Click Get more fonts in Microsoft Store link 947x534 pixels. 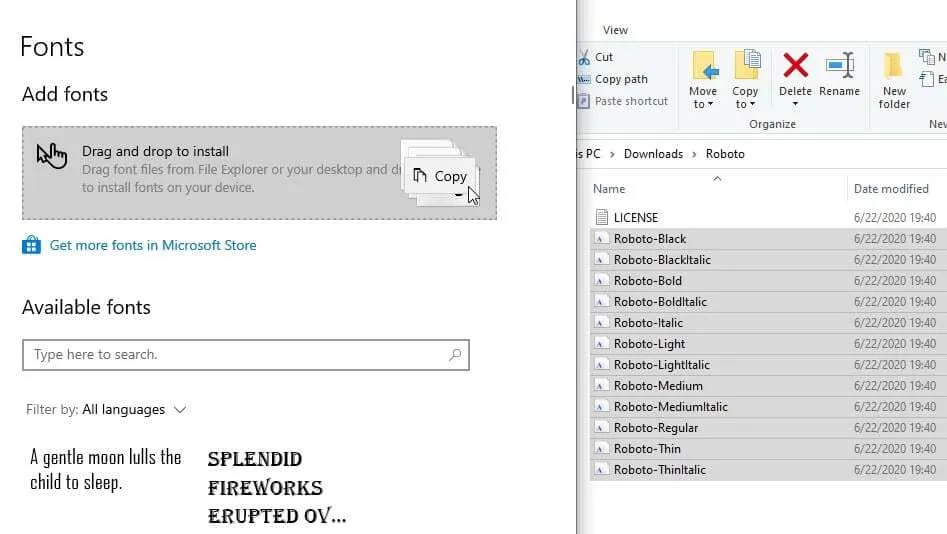click(153, 245)
